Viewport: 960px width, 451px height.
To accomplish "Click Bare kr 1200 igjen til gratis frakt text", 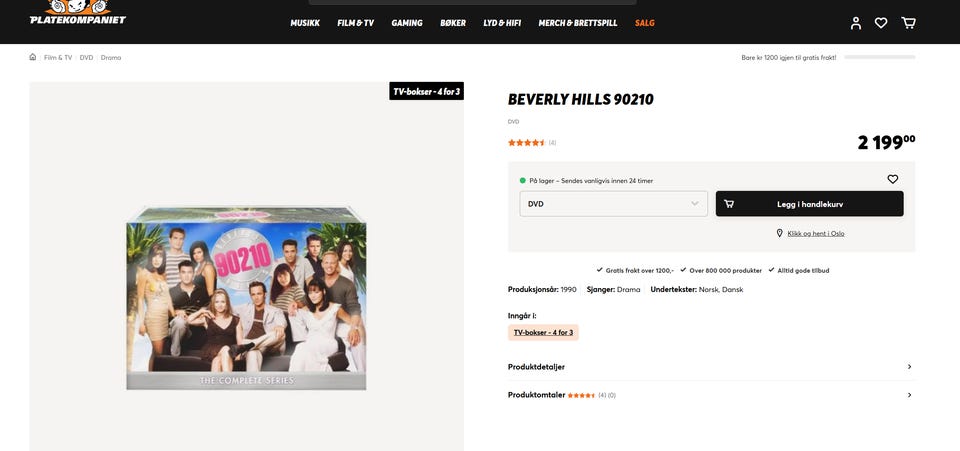I will pos(789,58).
